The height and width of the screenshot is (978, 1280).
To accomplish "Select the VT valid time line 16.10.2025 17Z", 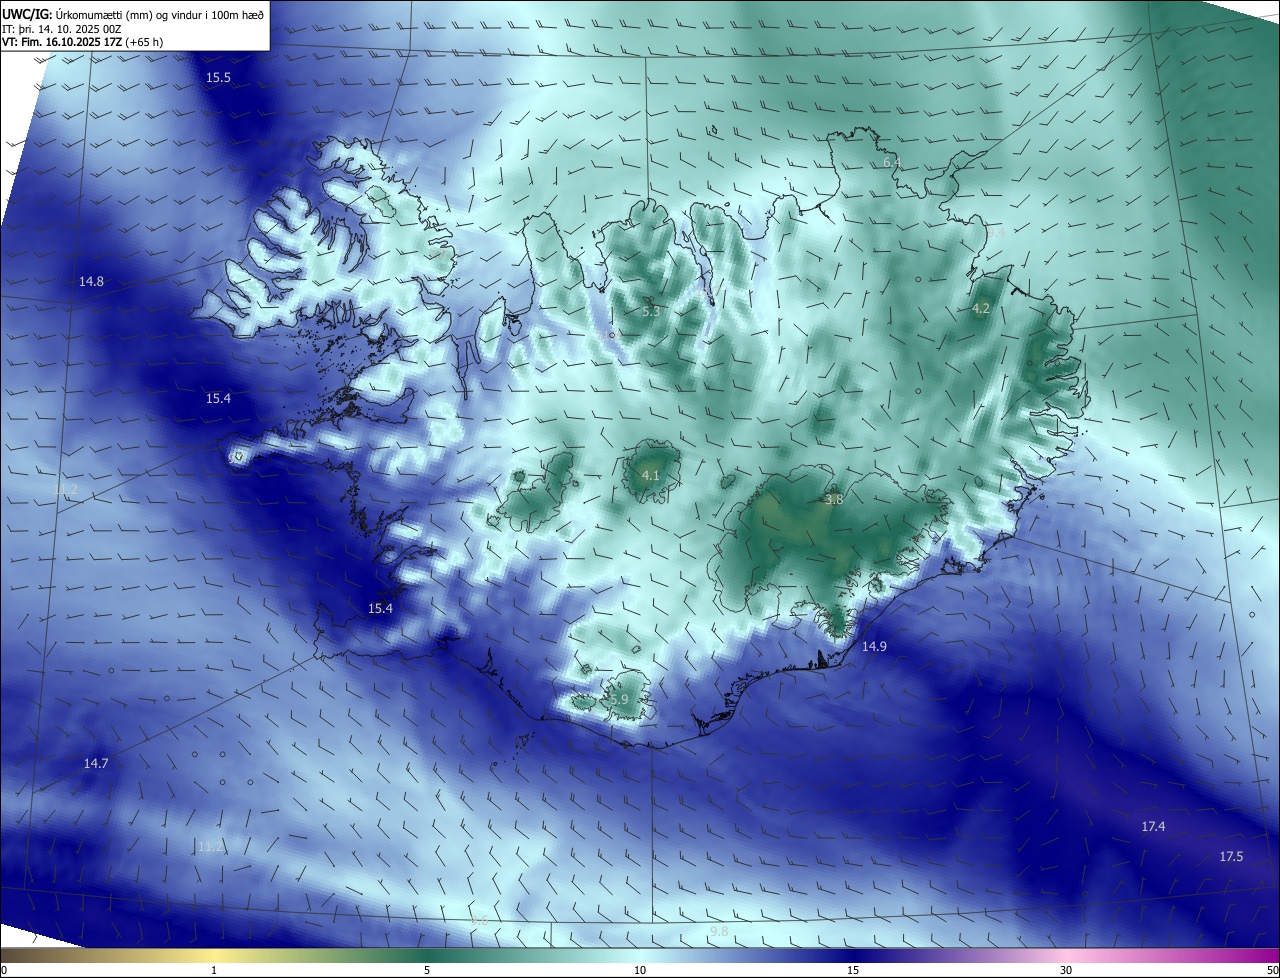I will click(x=82, y=42).
